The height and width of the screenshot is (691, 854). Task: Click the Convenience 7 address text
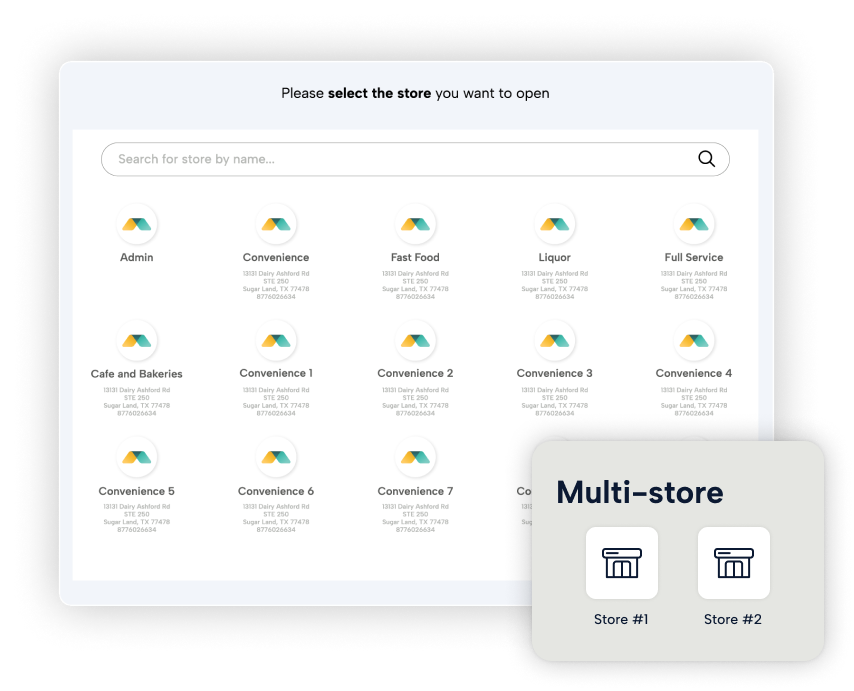point(415,518)
